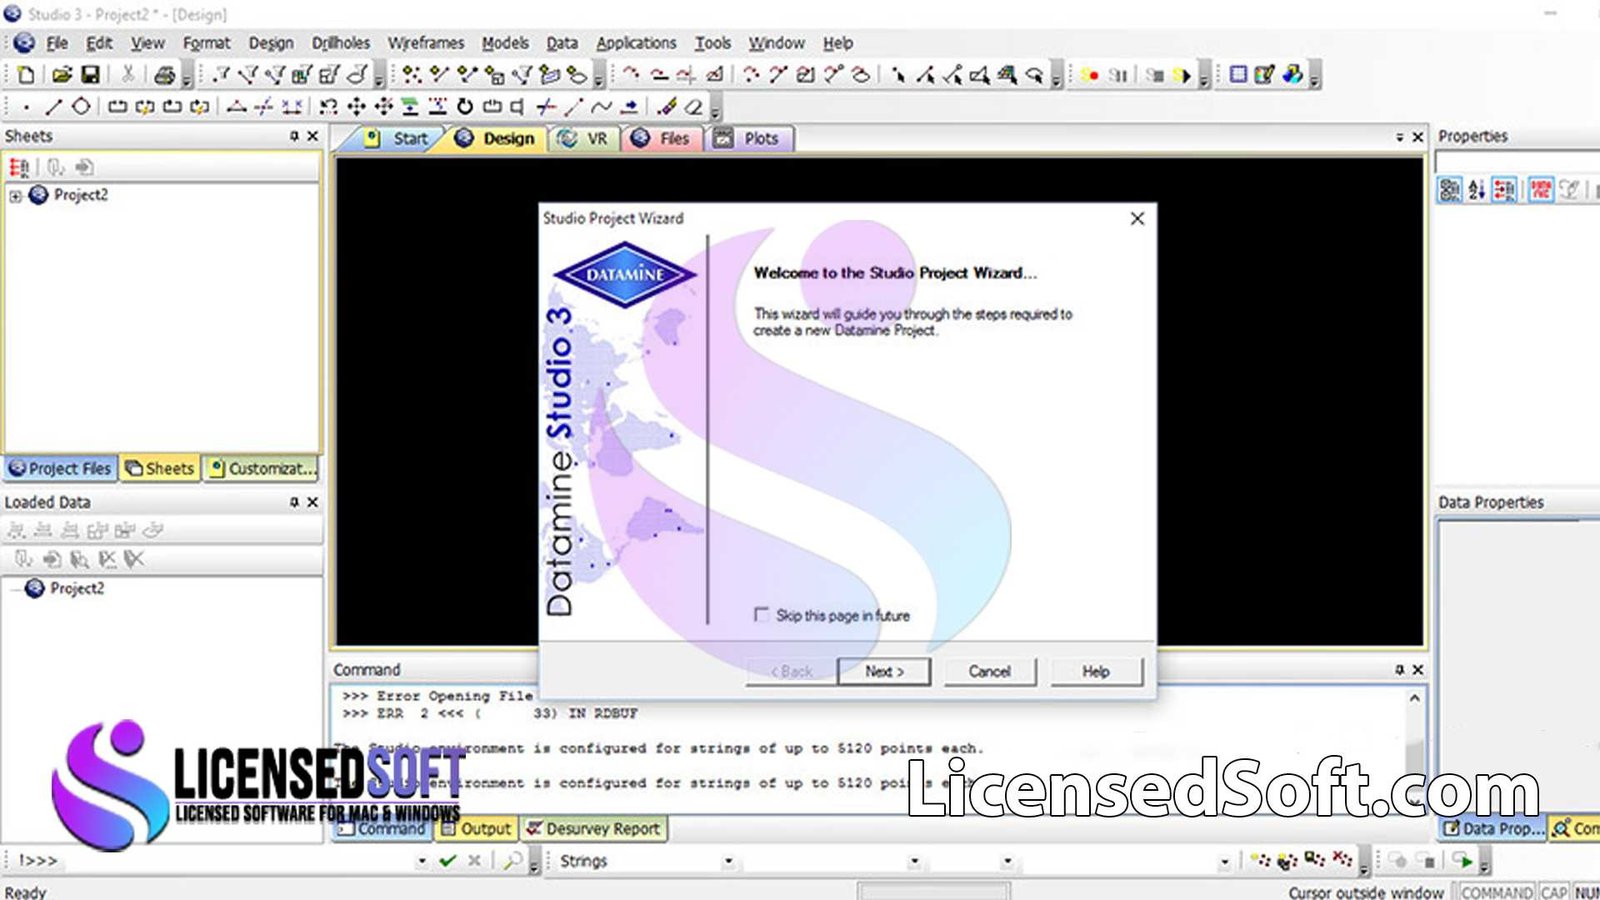
Task: Click the Cut scissors icon
Action: 128,74
